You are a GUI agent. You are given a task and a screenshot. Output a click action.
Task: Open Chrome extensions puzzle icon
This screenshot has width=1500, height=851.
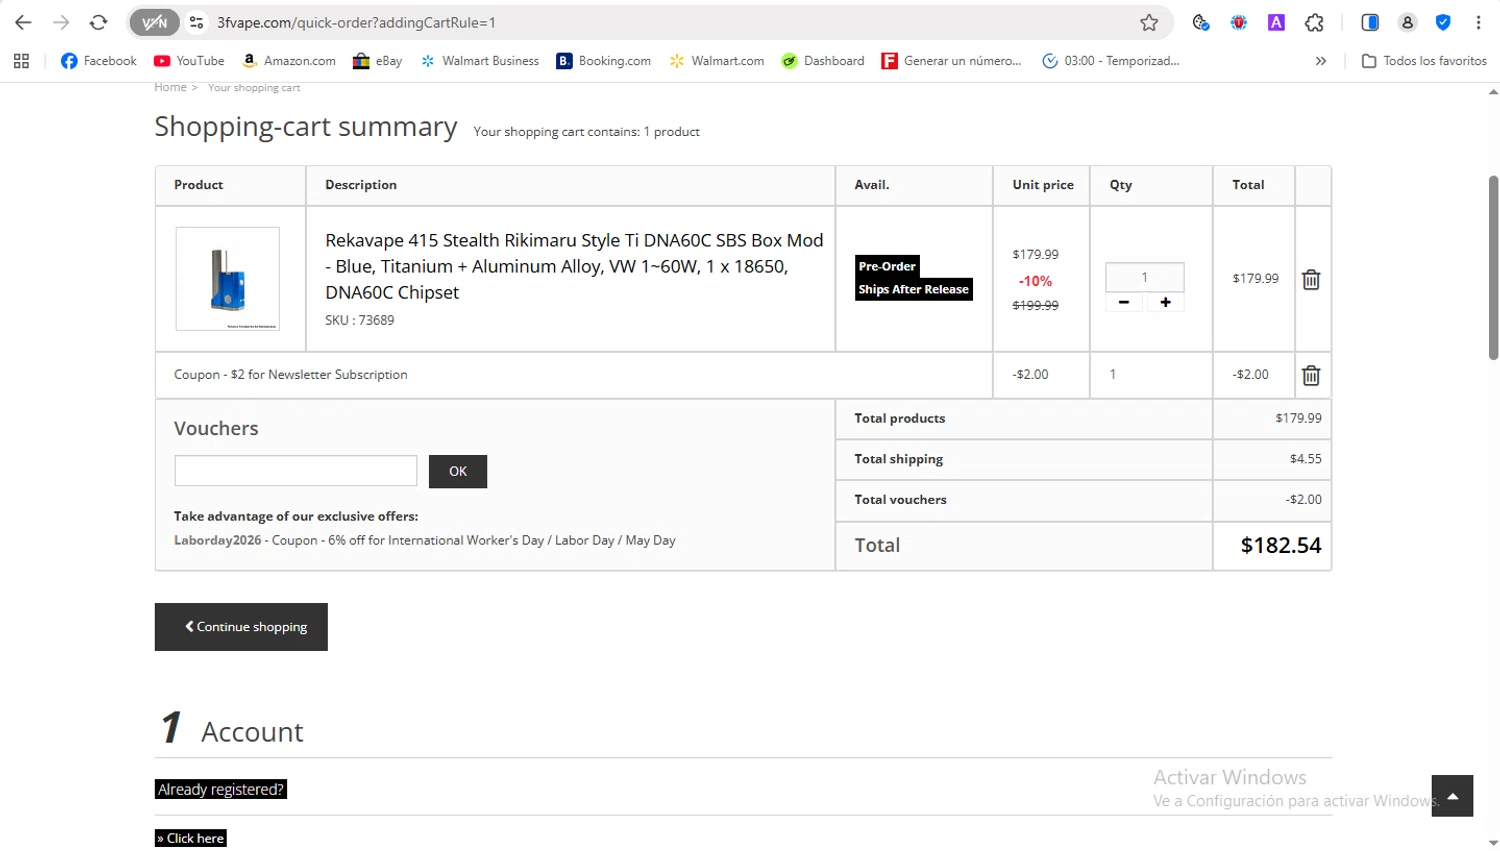coord(1314,22)
